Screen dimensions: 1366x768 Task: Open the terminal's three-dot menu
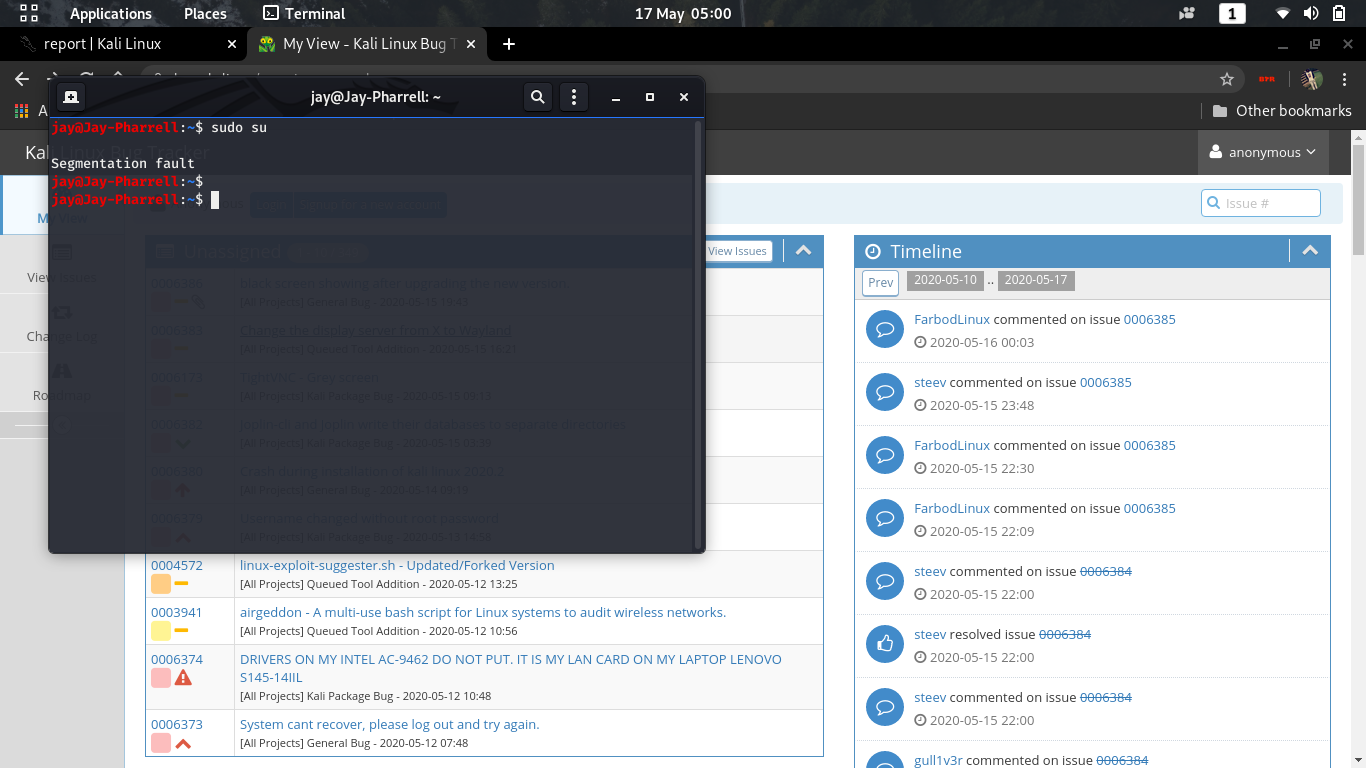tap(574, 97)
